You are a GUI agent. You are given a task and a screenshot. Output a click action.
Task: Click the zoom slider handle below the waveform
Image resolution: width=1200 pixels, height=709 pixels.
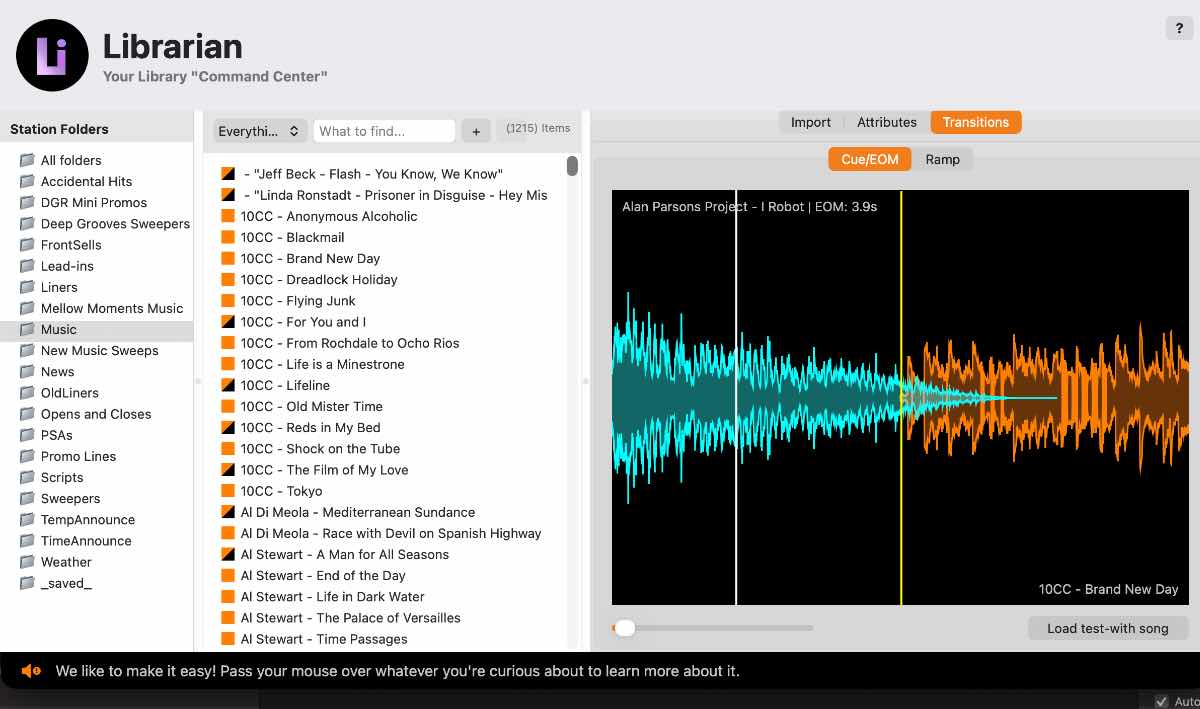pyautogui.click(x=625, y=628)
